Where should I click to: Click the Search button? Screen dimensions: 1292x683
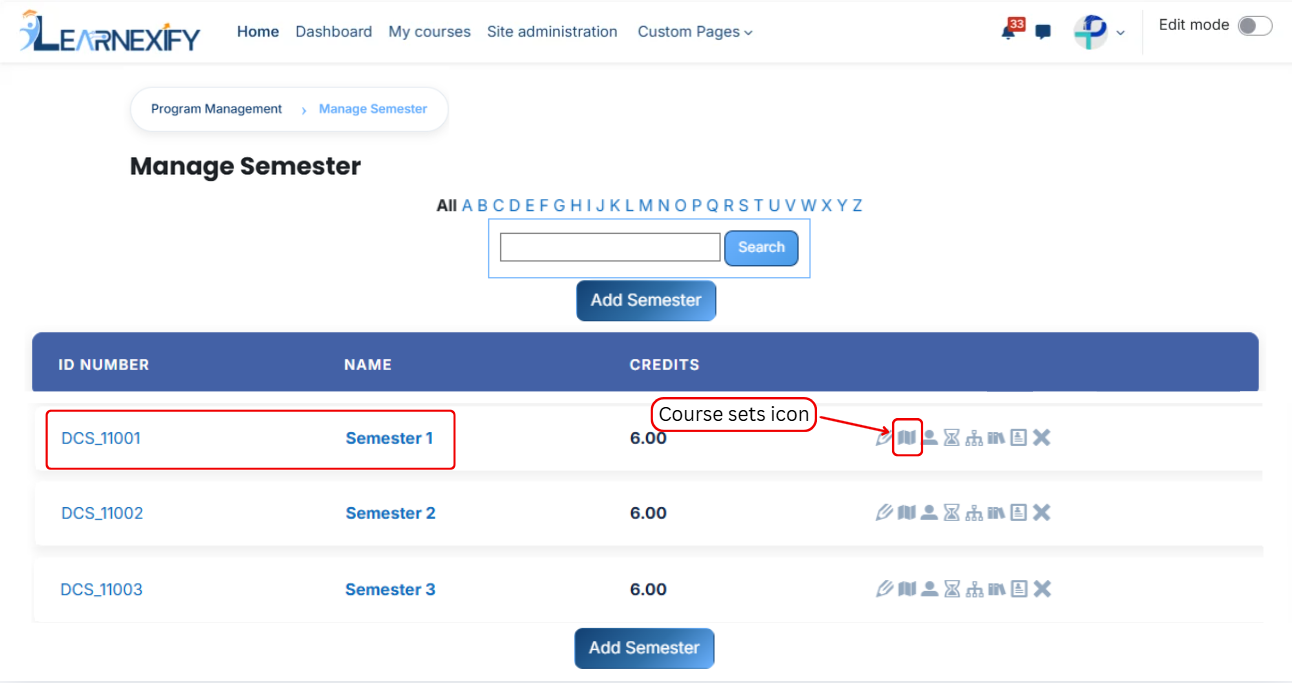pos(761,248)
